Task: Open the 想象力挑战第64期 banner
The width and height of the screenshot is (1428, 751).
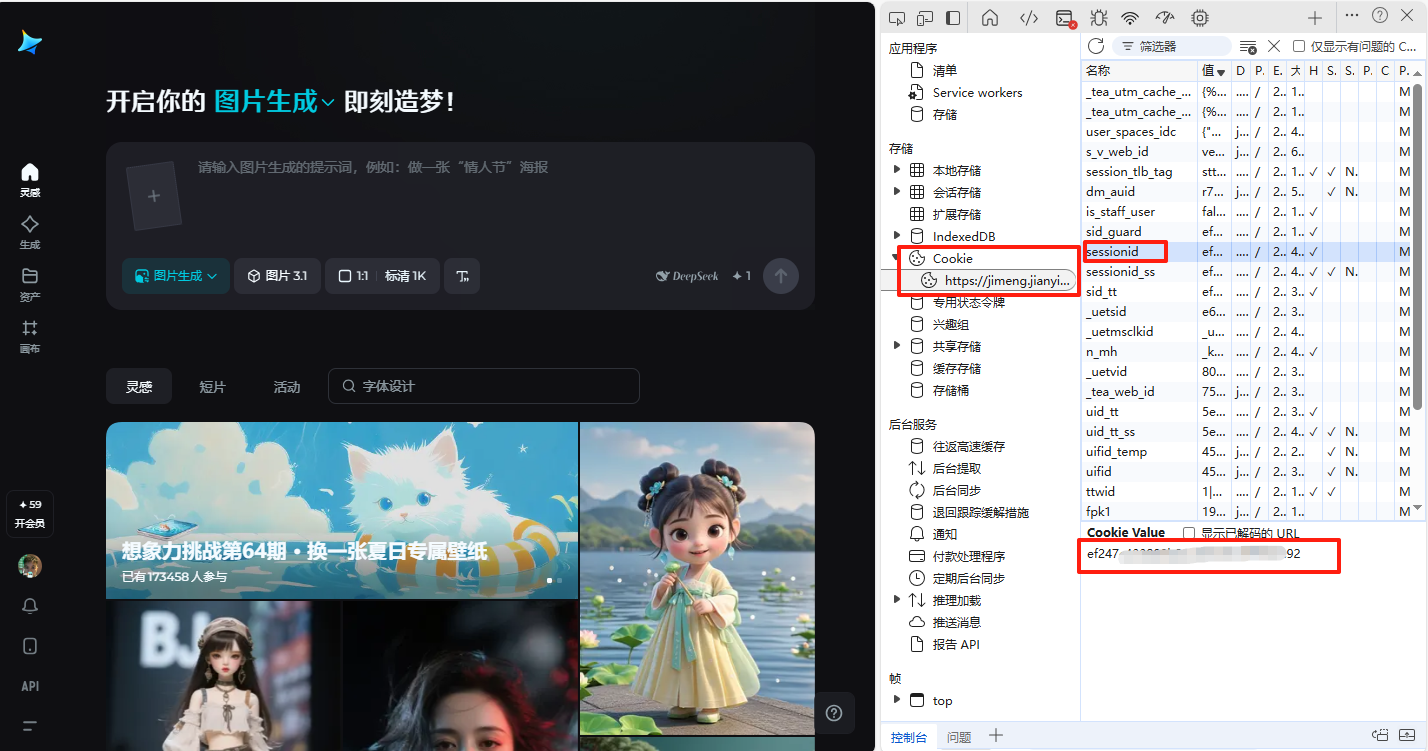Action: point(342,510)
